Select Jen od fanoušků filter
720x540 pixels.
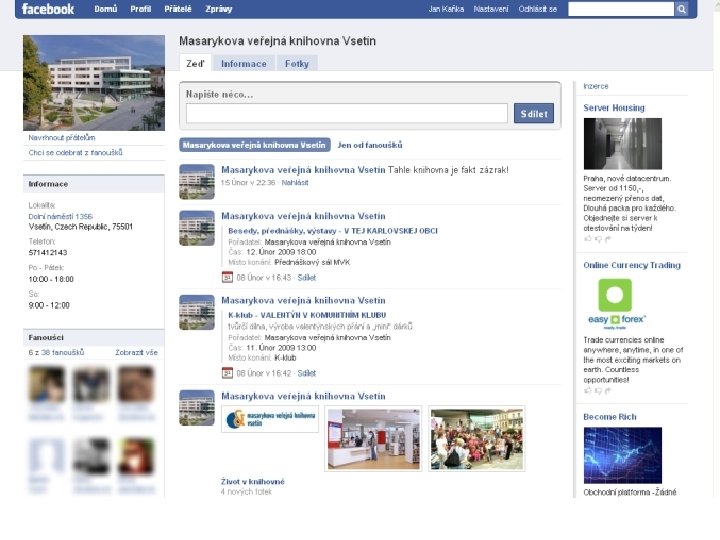(370, 145)
